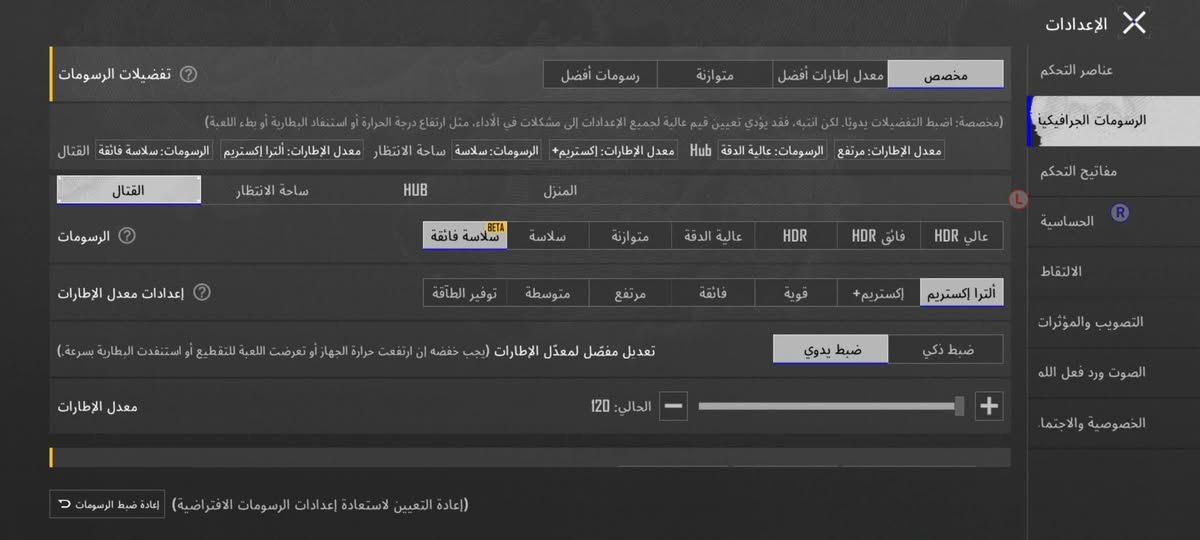Click the الحالي: 120 frame rate value
The height and width of the screenshot is (540, 1200).
click(621, 407)
